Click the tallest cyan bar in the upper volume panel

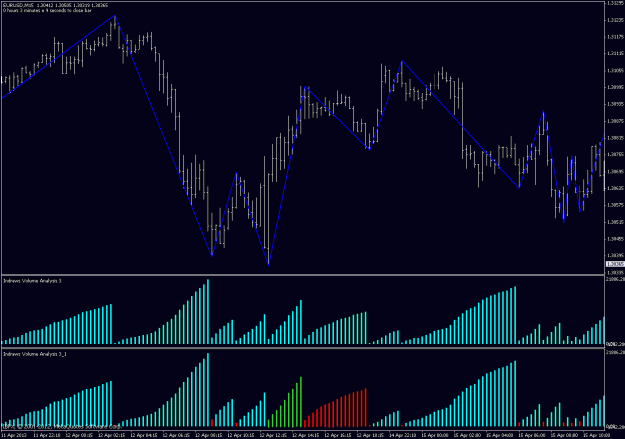click(208, 312)
